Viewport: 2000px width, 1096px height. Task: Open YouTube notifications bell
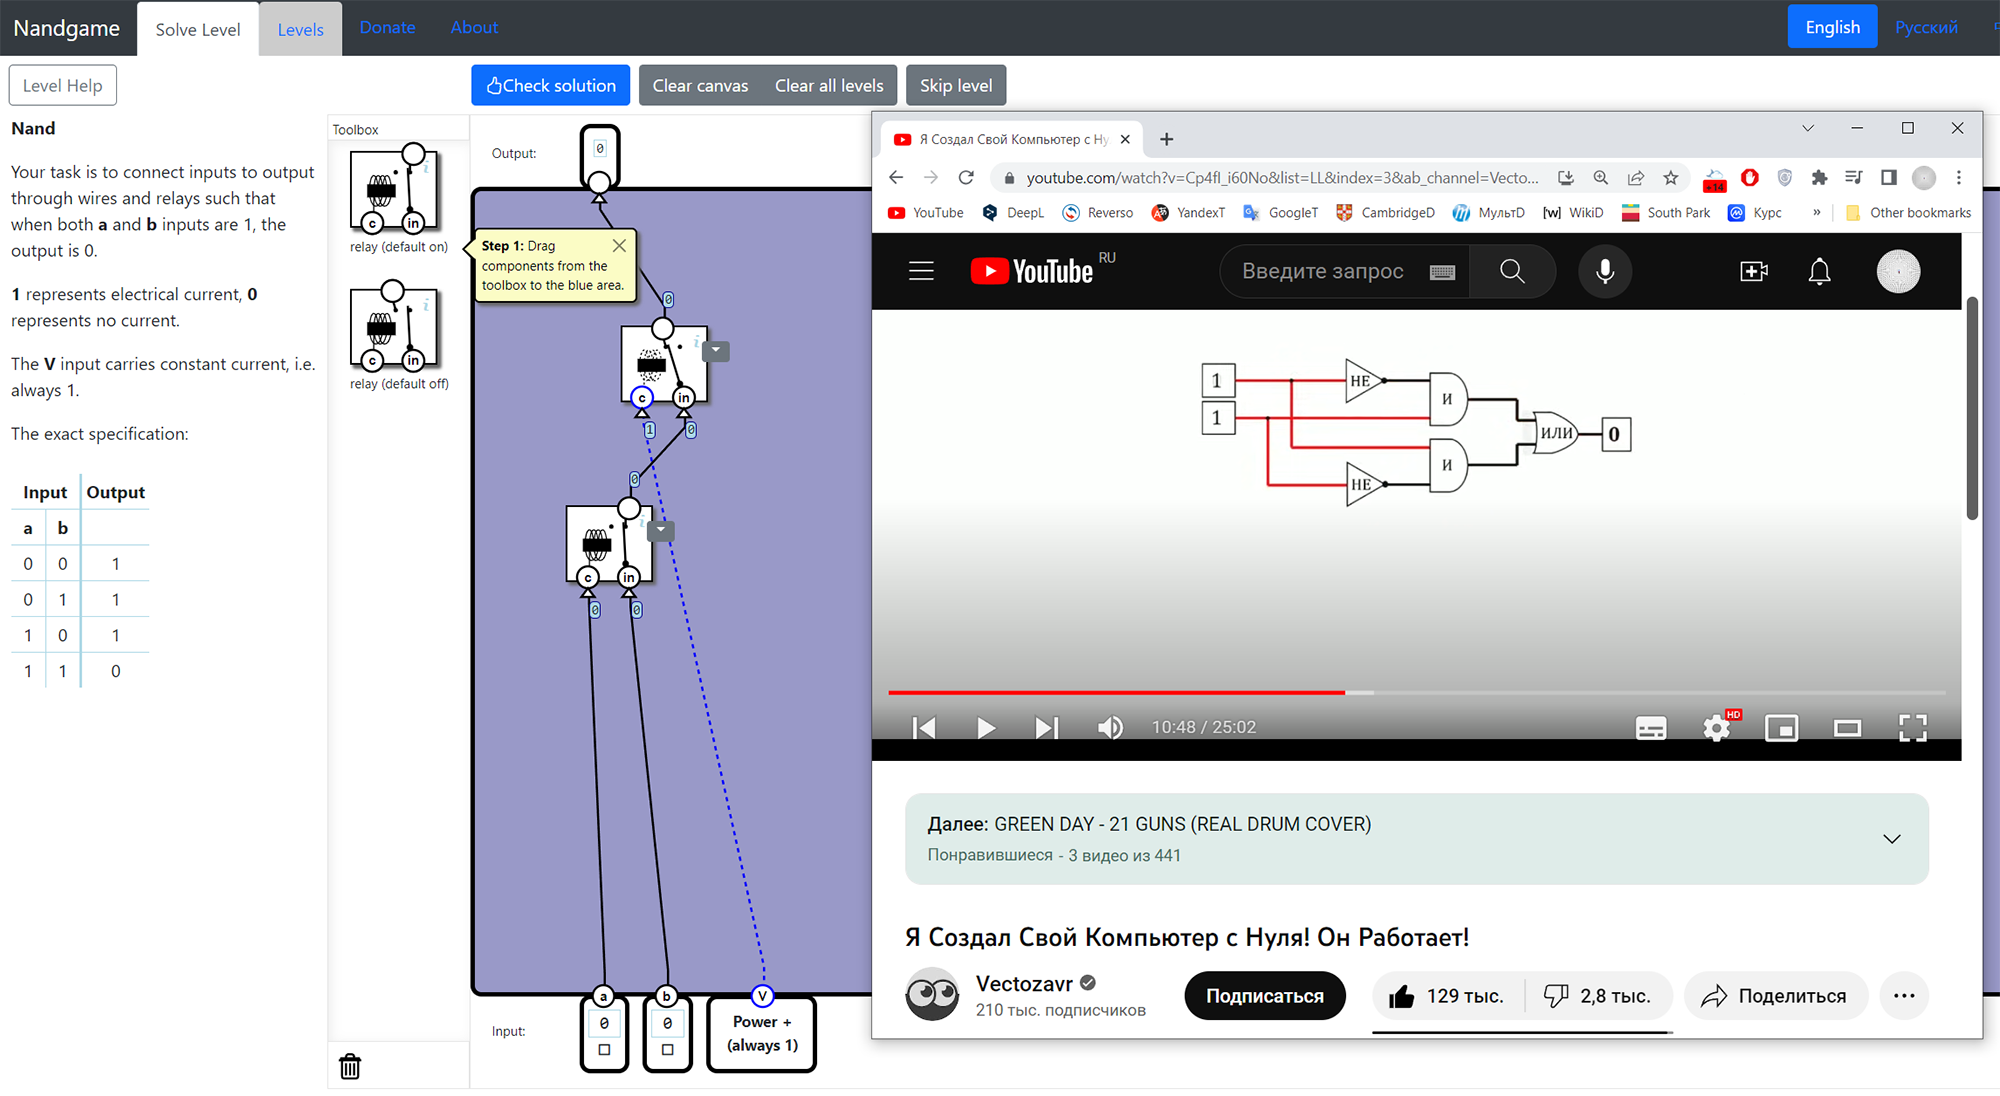(x=1819, y=271)
